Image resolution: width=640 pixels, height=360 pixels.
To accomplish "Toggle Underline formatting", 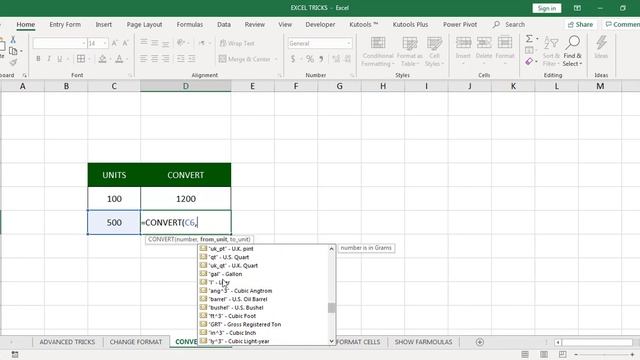I will [x=60, y=59].
